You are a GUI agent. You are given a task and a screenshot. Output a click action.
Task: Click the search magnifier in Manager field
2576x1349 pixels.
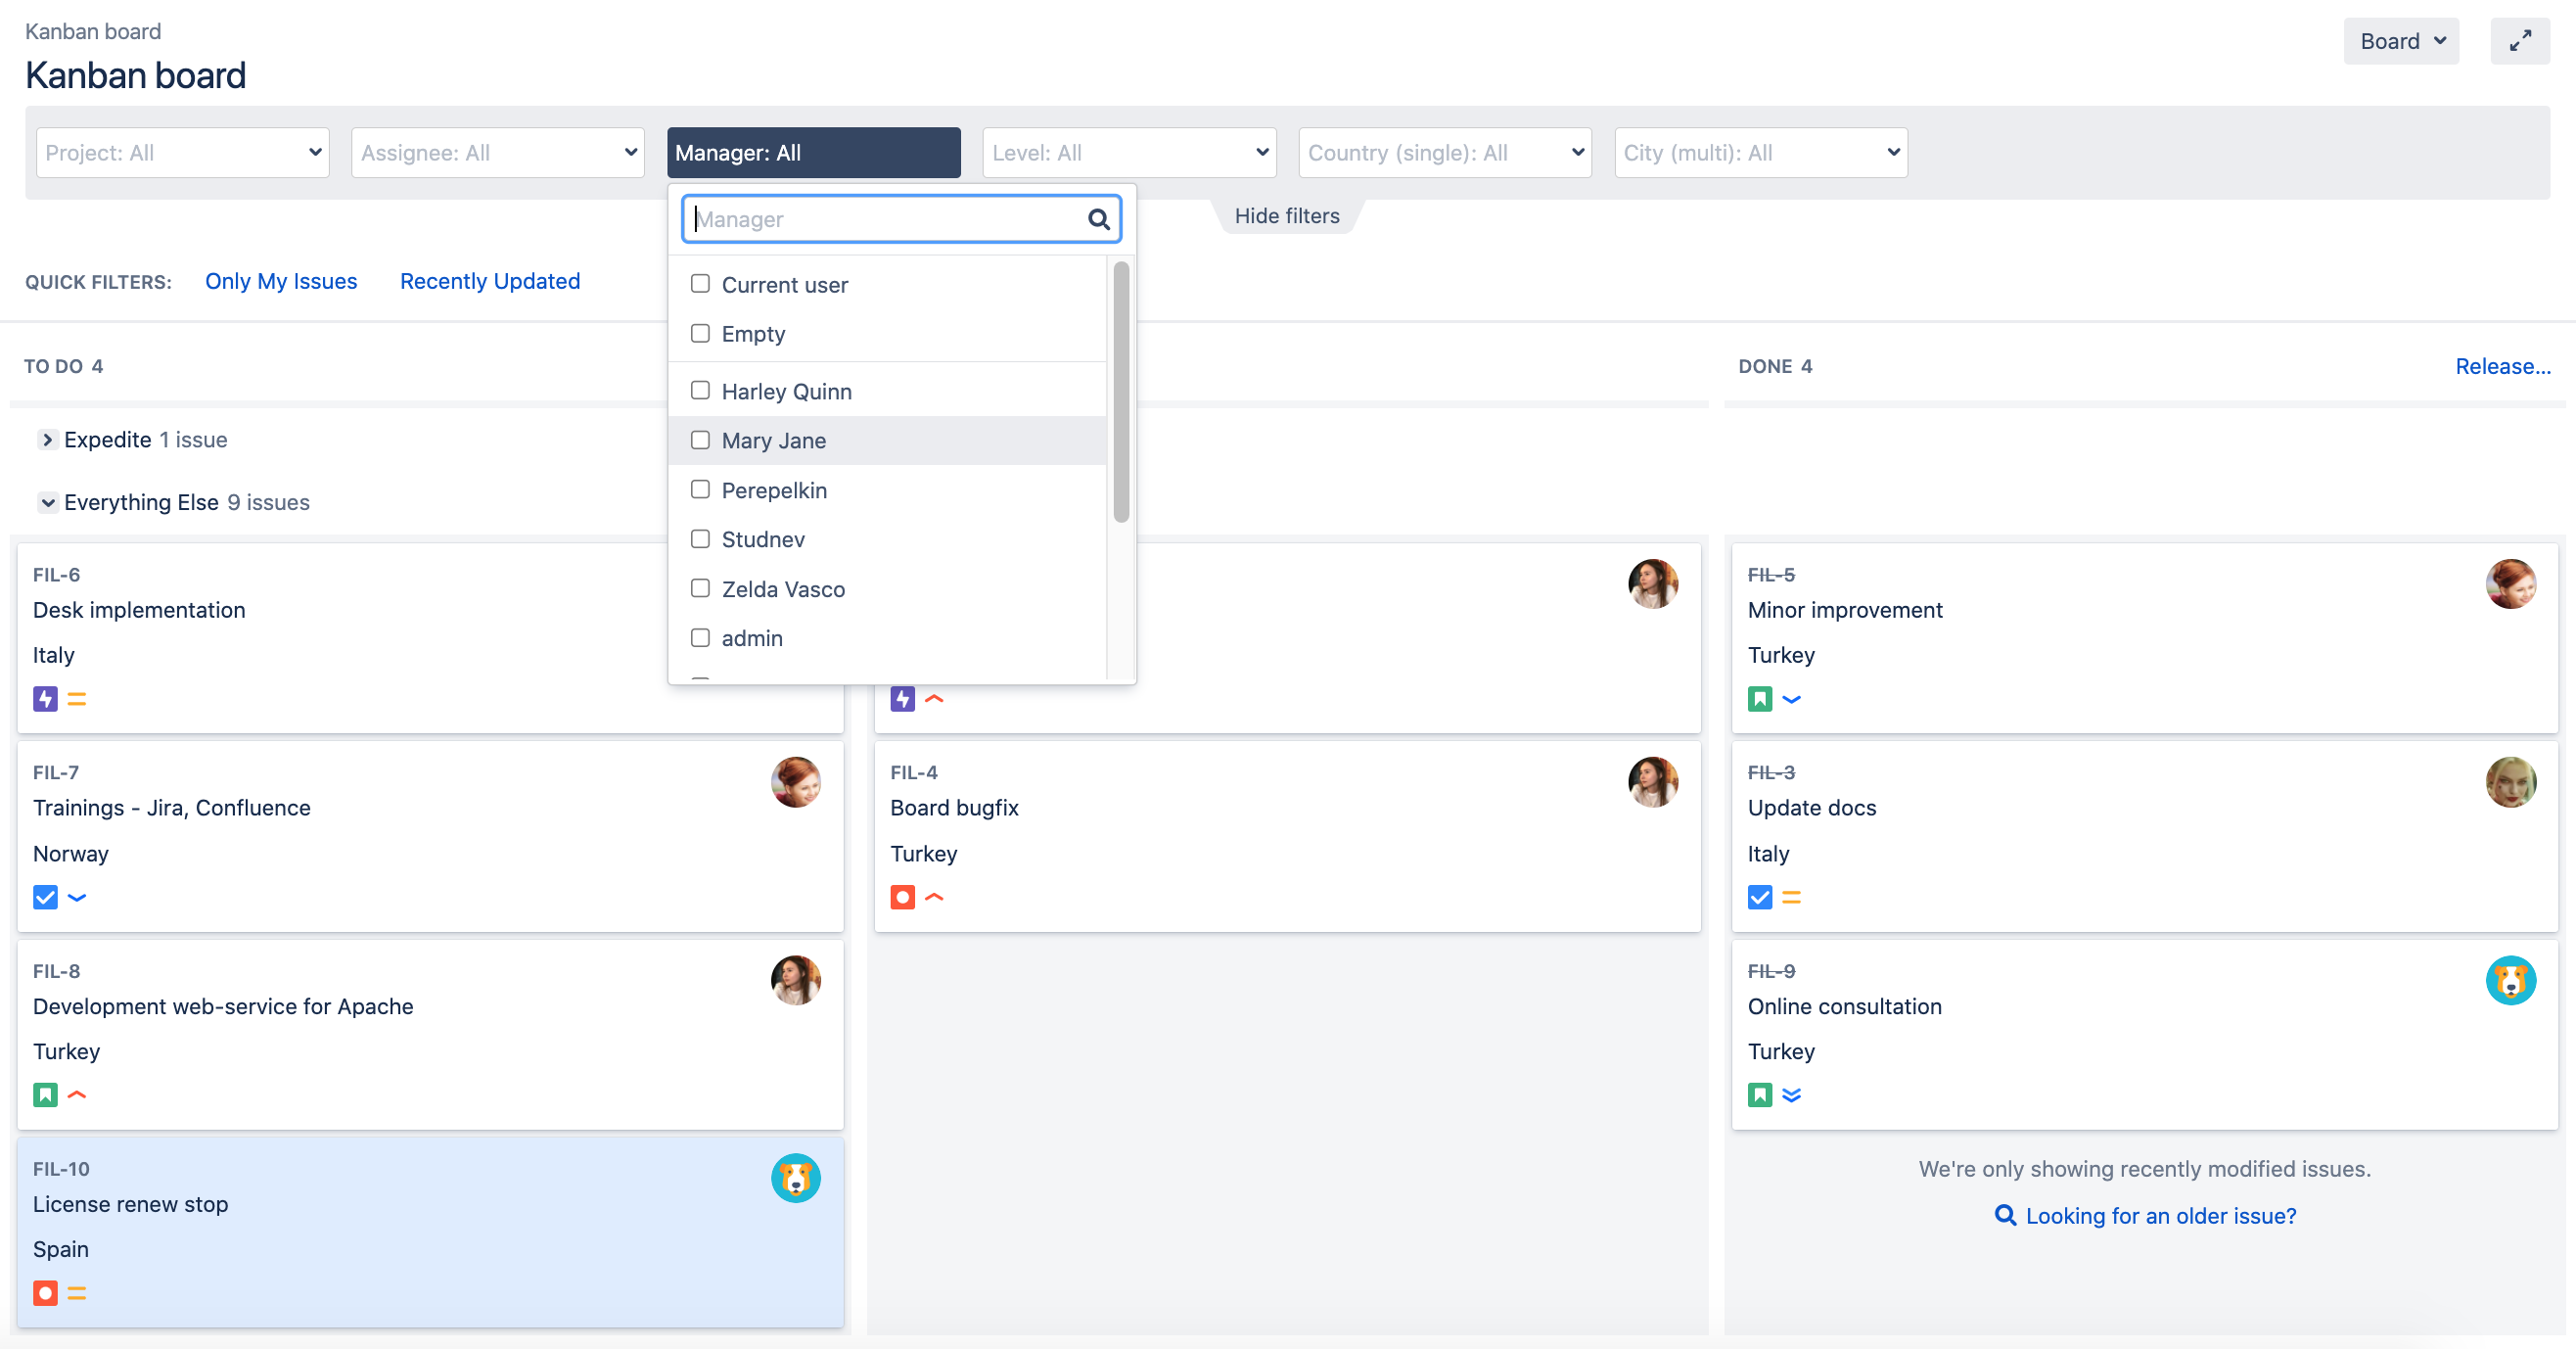click(x=1098, y=219)
